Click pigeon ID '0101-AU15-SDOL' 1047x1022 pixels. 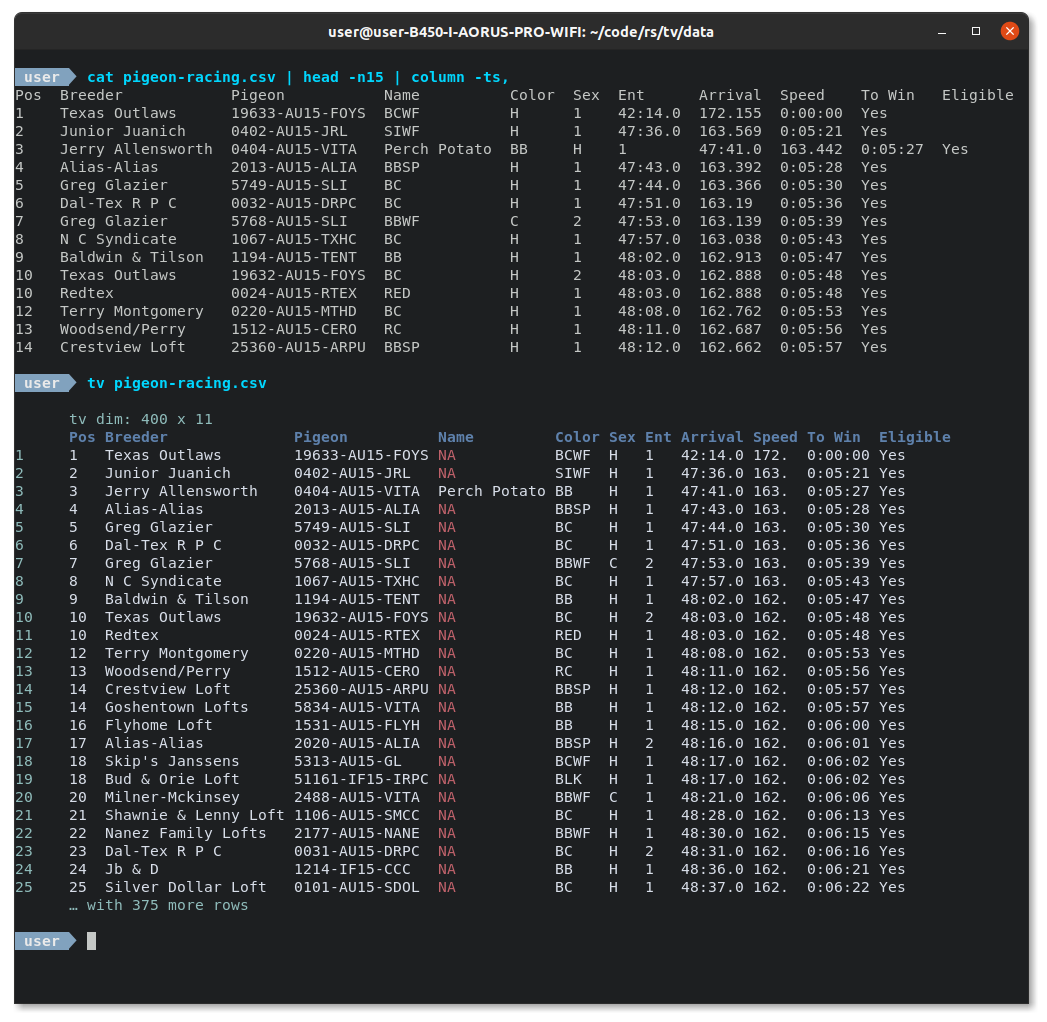[x=357, y=888]
